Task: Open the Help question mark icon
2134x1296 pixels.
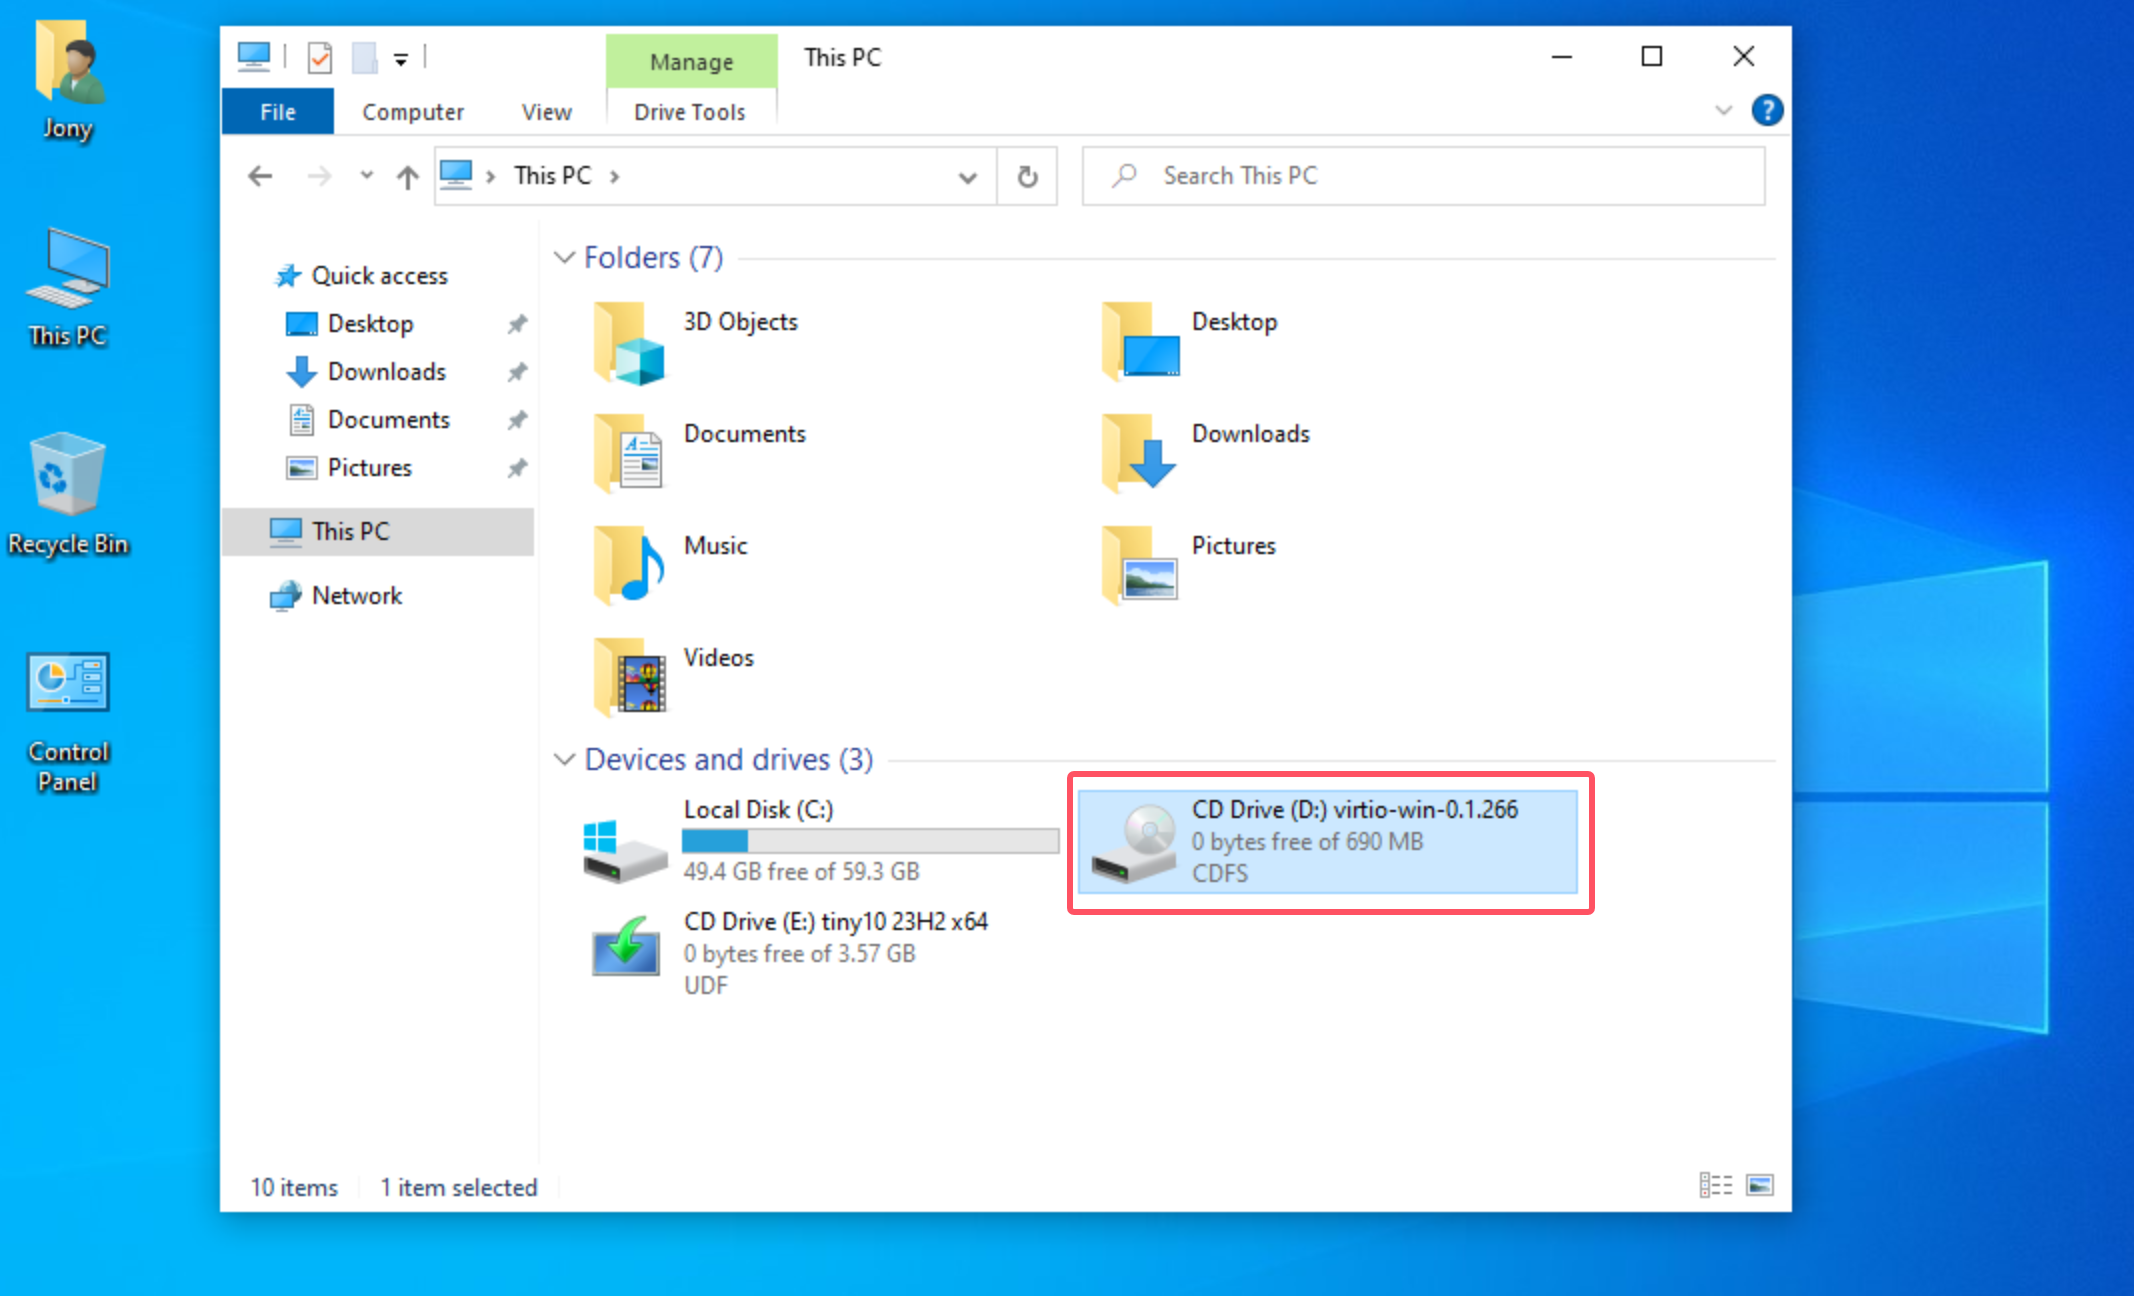Action: click(1767, 110)
